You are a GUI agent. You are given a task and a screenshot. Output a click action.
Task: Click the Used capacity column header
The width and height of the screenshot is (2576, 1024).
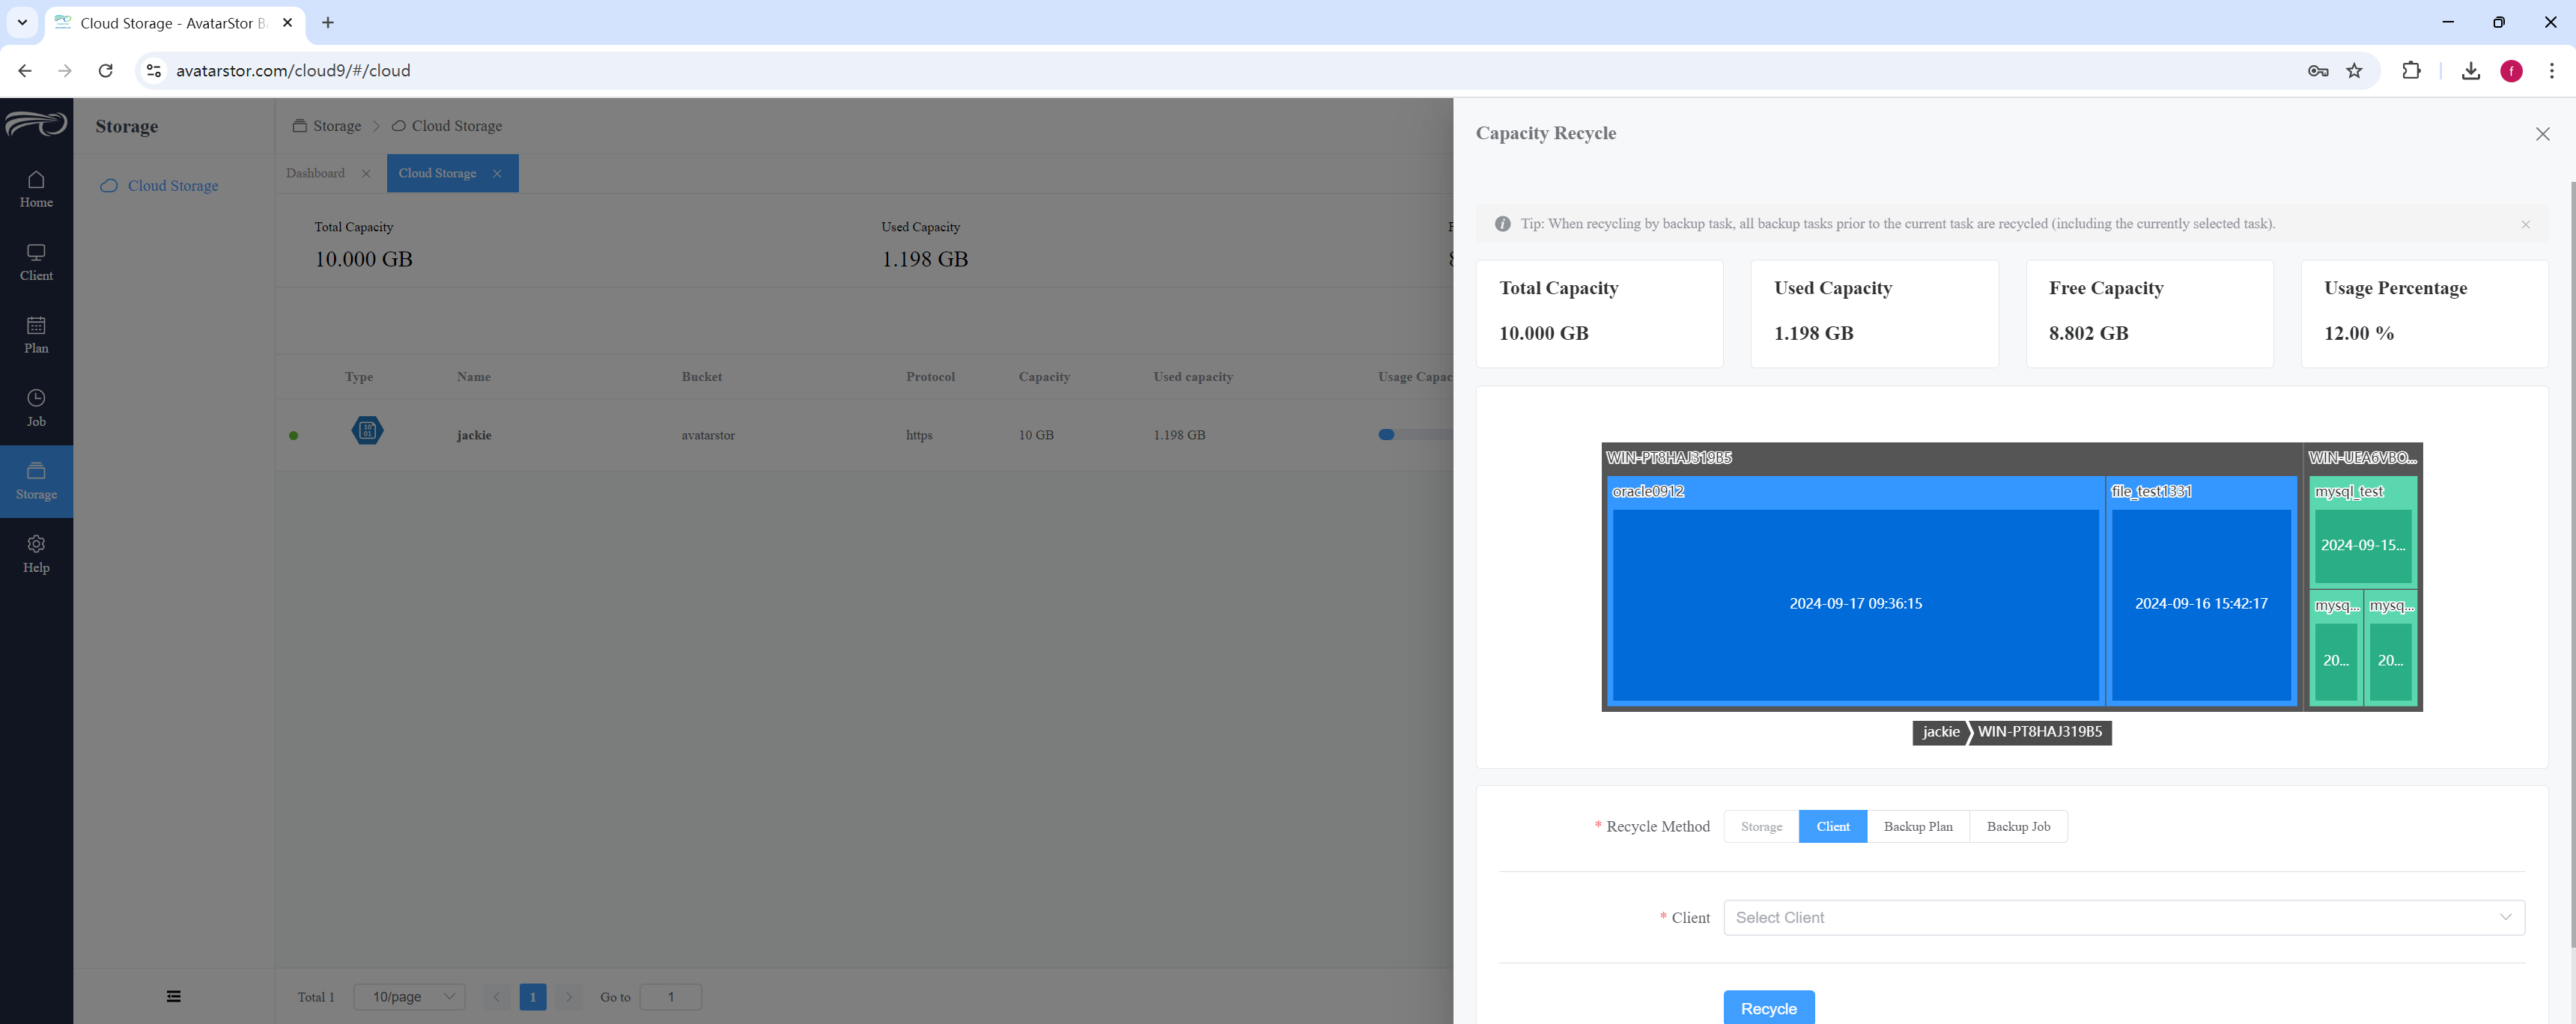tap(1192, 377)
